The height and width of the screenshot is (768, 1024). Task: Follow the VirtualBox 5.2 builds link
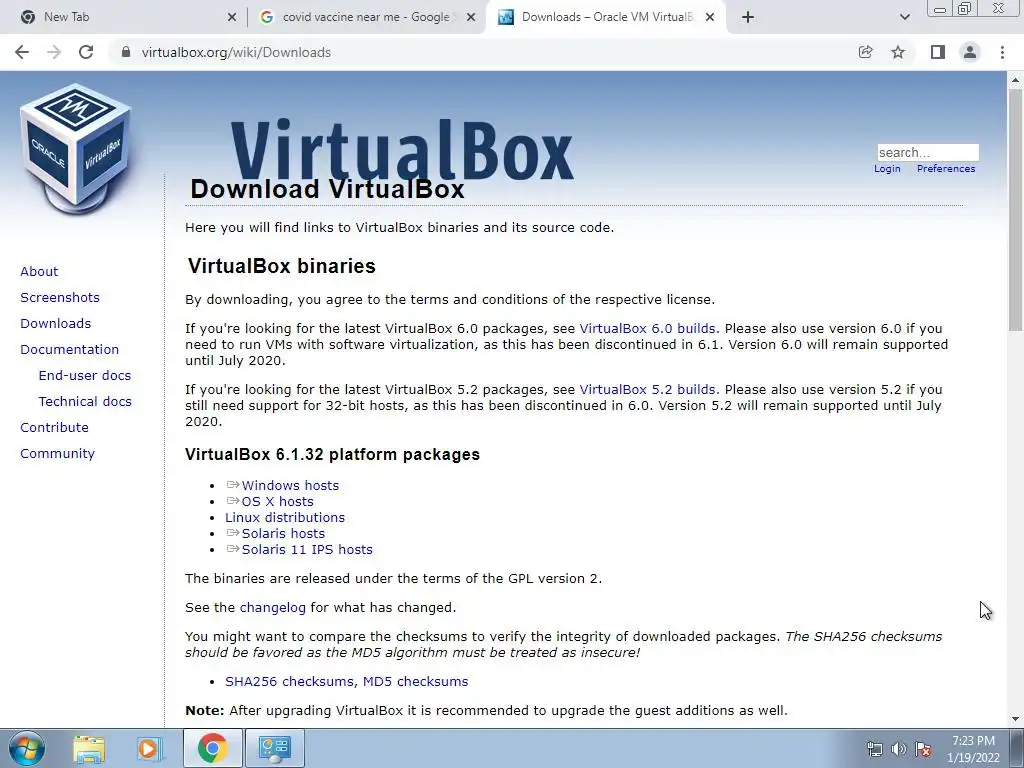point(647,389)
